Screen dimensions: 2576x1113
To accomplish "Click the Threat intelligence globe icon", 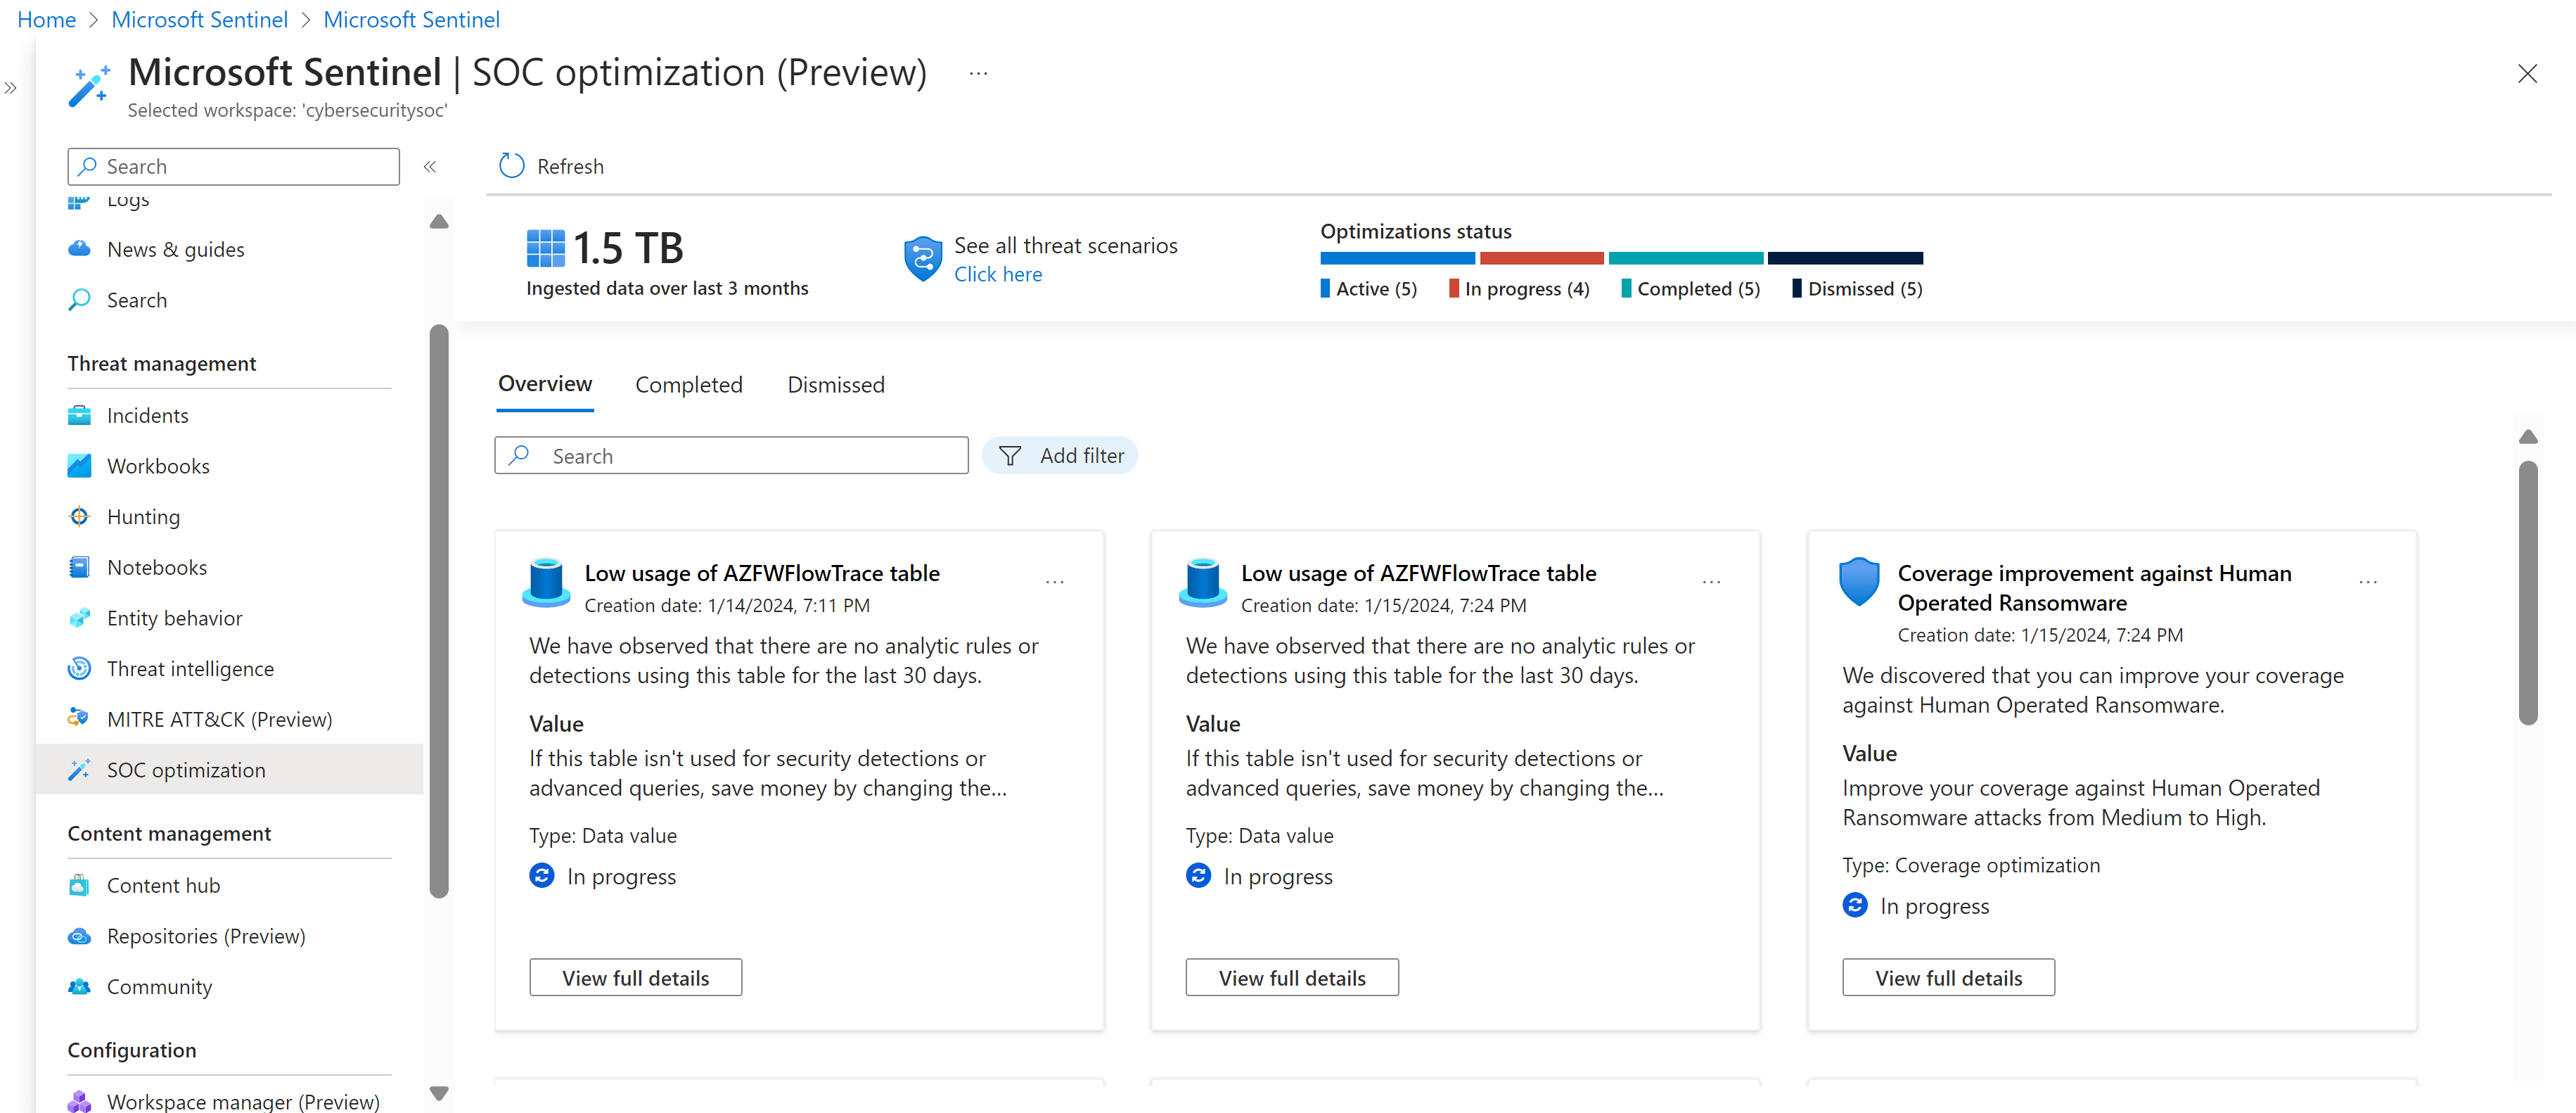I will (79, 668).
